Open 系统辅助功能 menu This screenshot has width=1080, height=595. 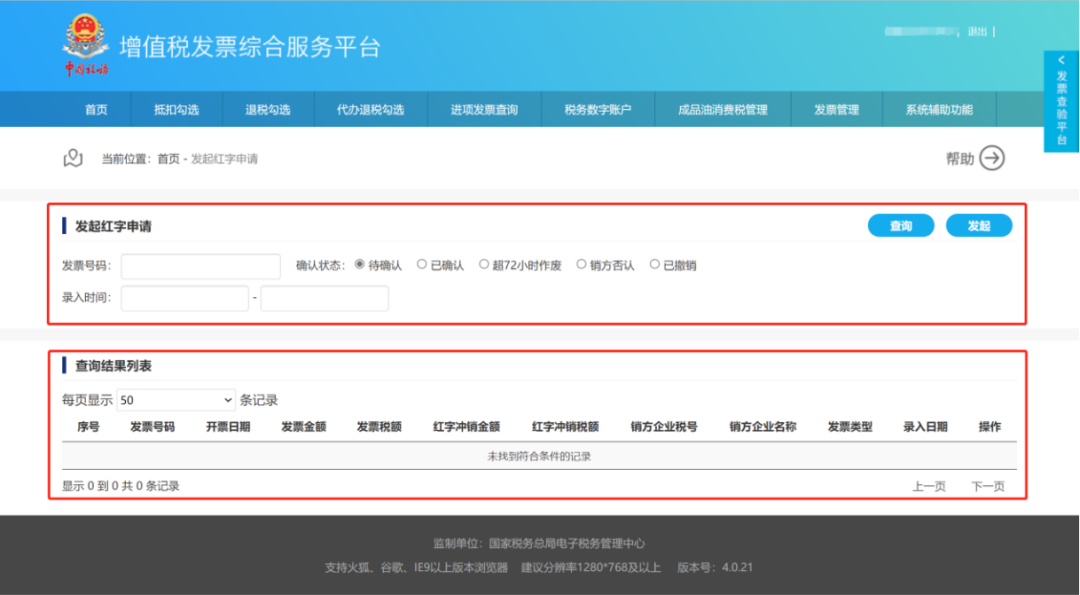pos(939,110)
